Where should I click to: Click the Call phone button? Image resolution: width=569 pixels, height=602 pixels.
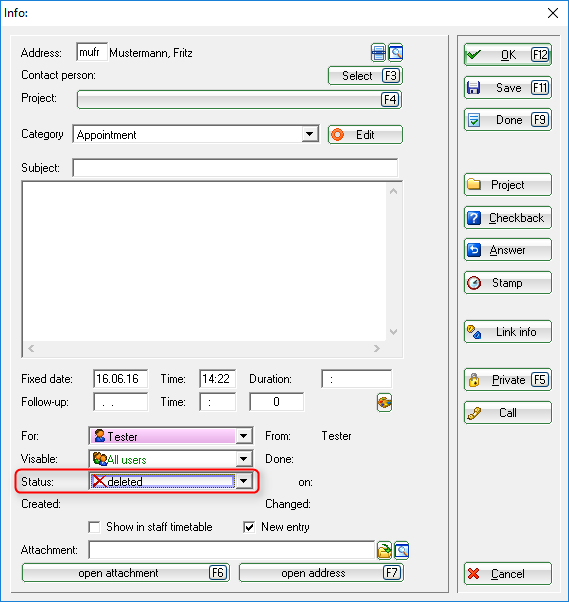pyautogui.click(x=508, y=413)
